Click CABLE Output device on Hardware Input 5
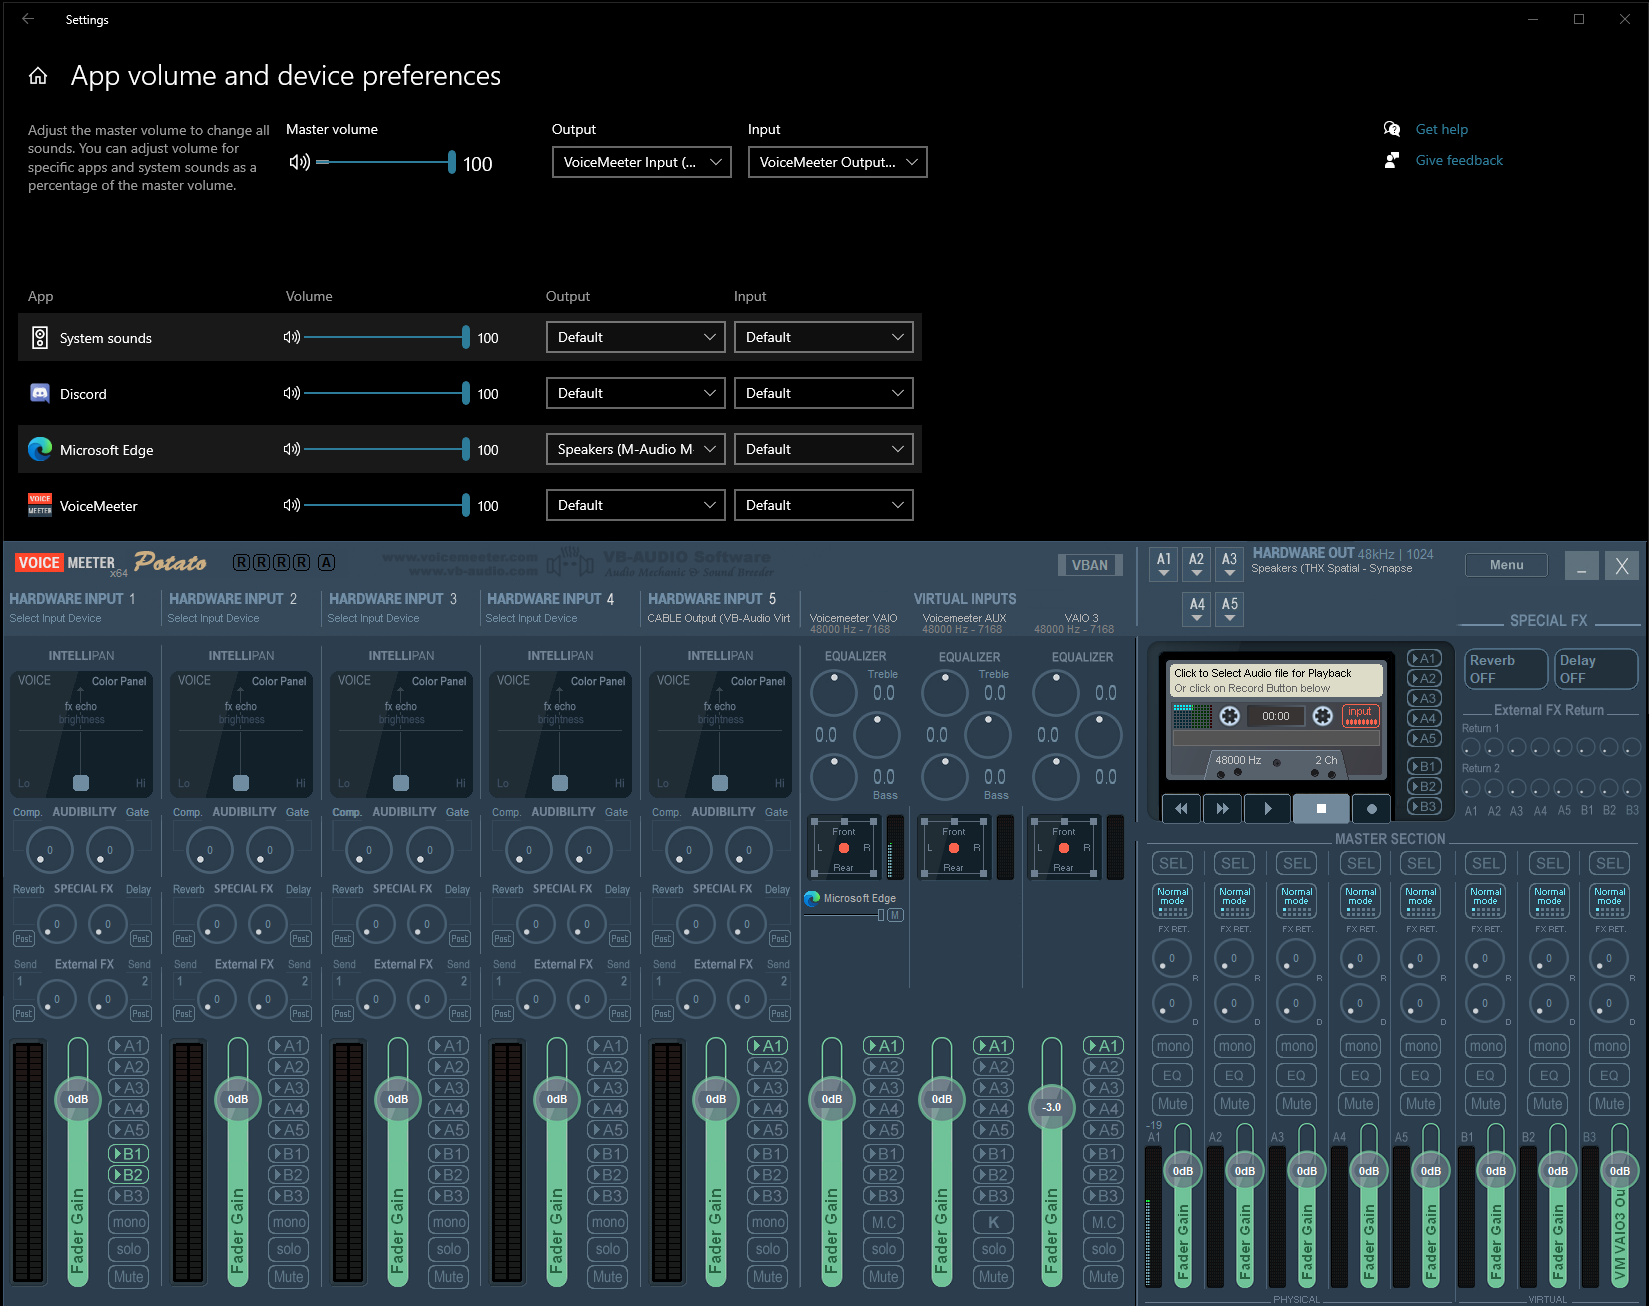Screen dimensions: 1649x1306 click(x=718, y=618)
